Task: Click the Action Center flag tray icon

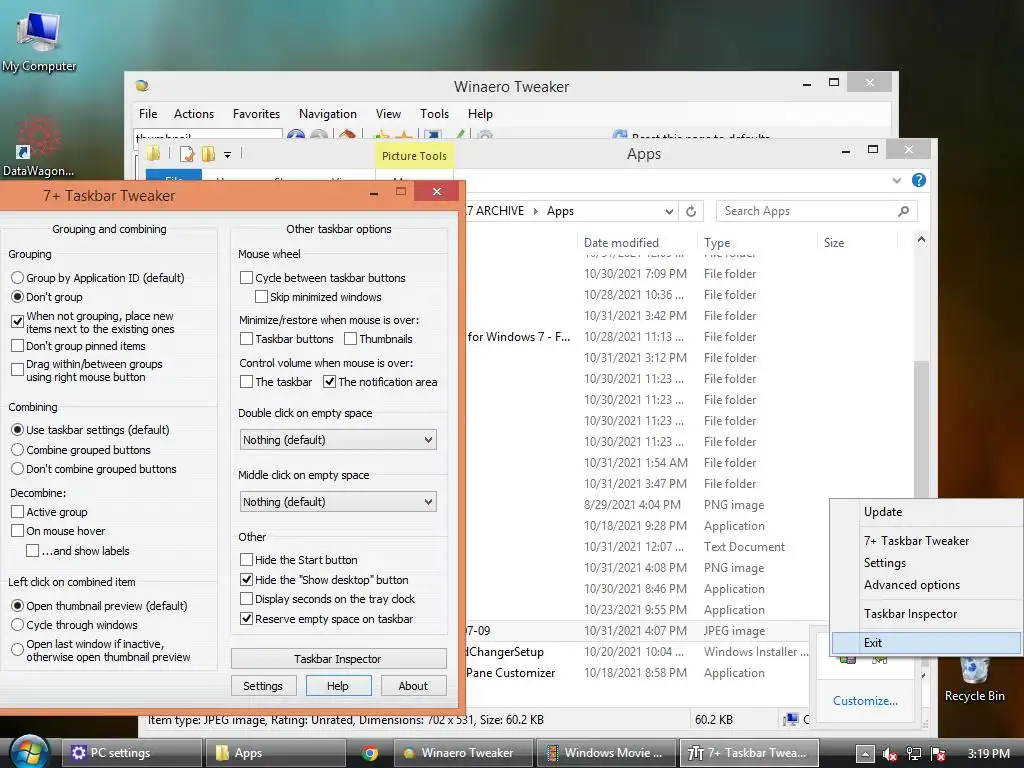Action: (x=938, y=754)
